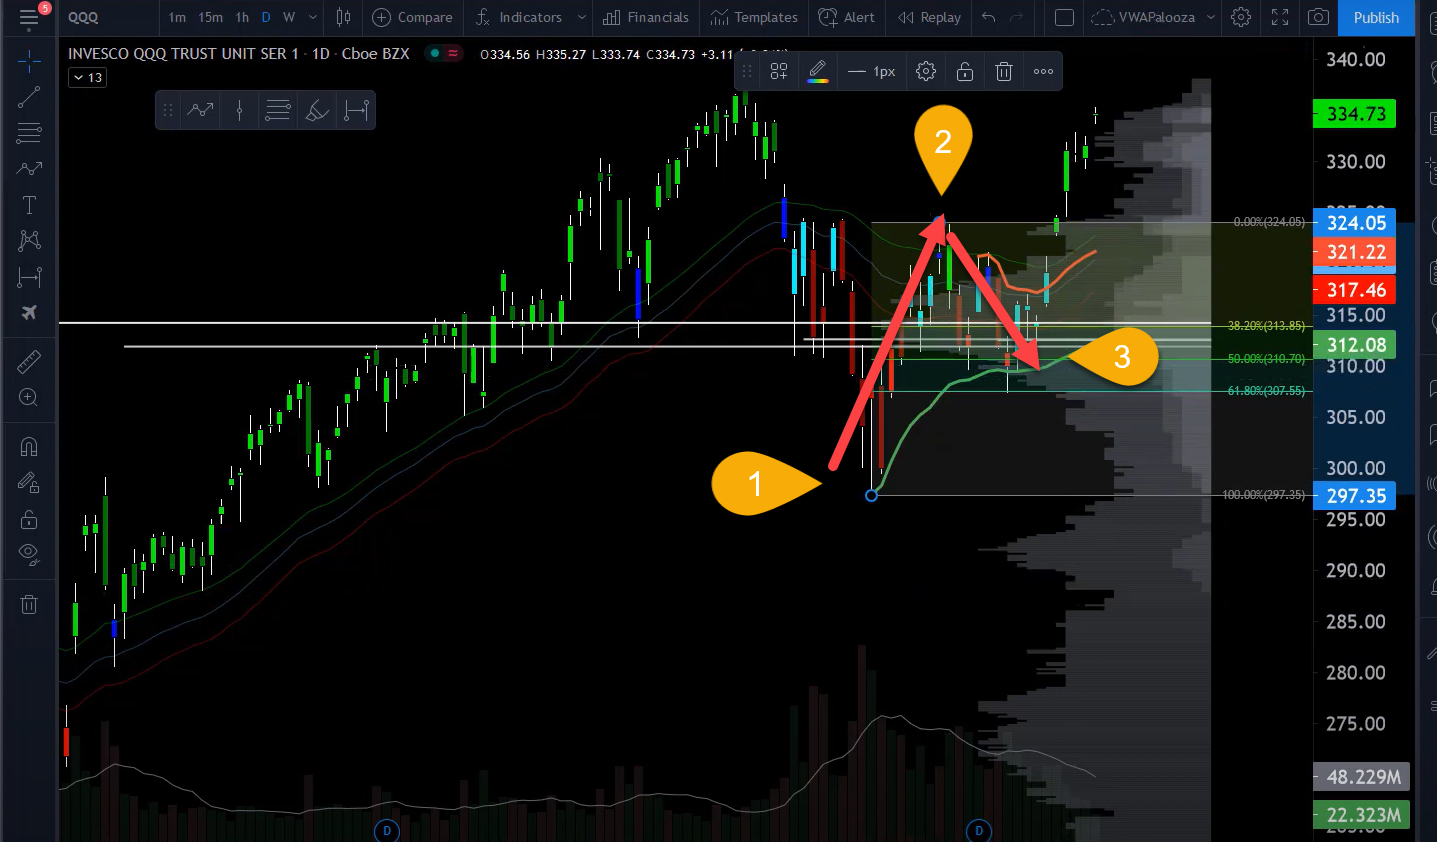Select the Measure ruler tool
The width and height of the screenshot is (1437, 842).
(x=29, y=361)
